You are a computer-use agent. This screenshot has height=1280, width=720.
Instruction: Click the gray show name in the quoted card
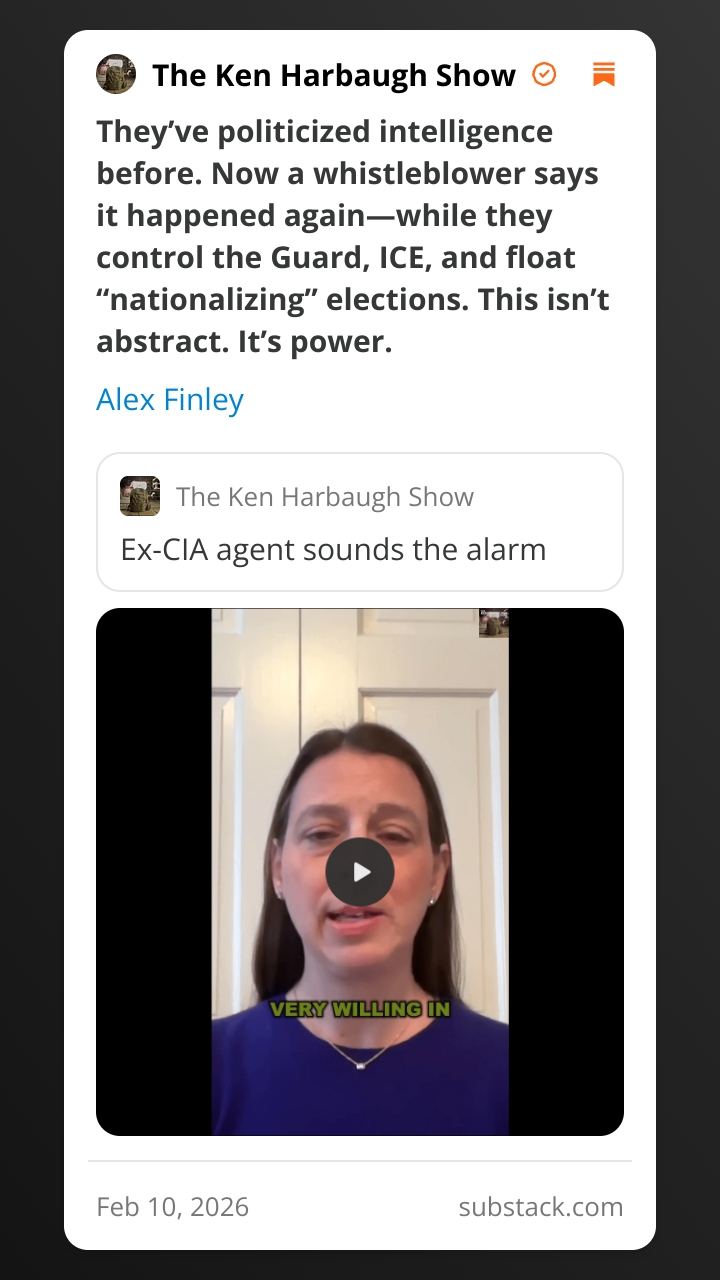coord(325,497)
